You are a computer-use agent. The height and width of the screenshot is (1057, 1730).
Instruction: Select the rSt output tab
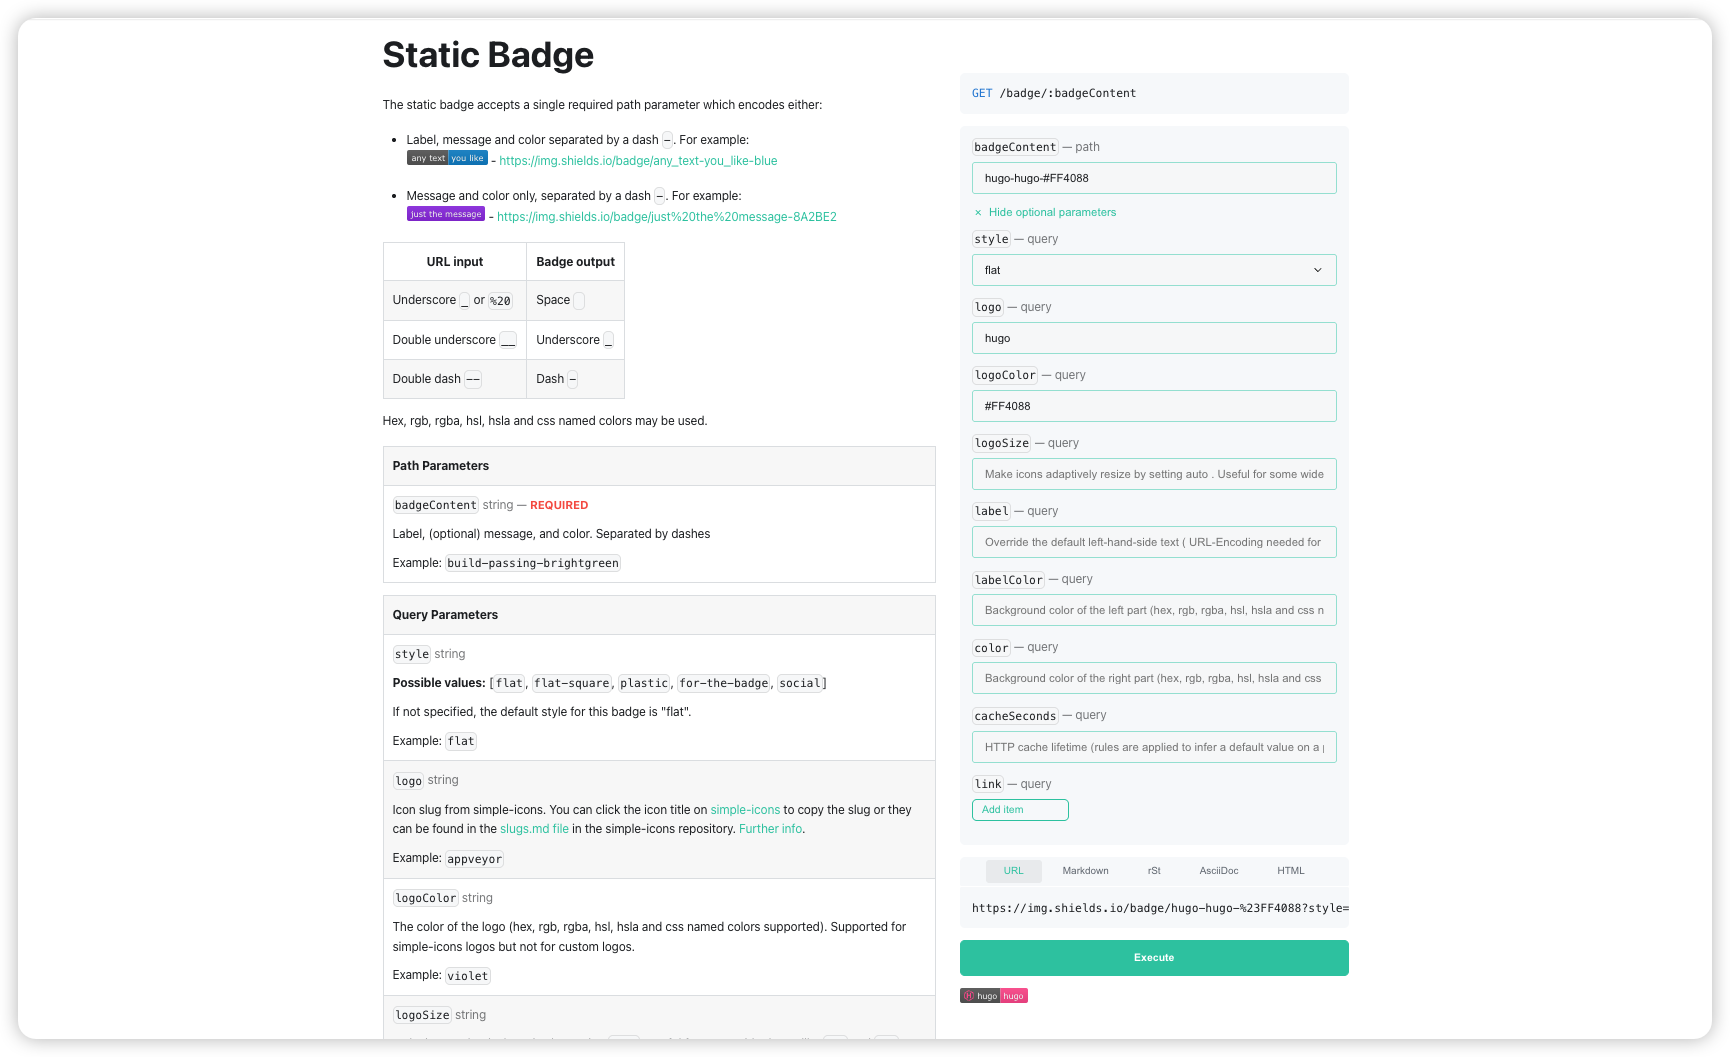coord(1154,871)
